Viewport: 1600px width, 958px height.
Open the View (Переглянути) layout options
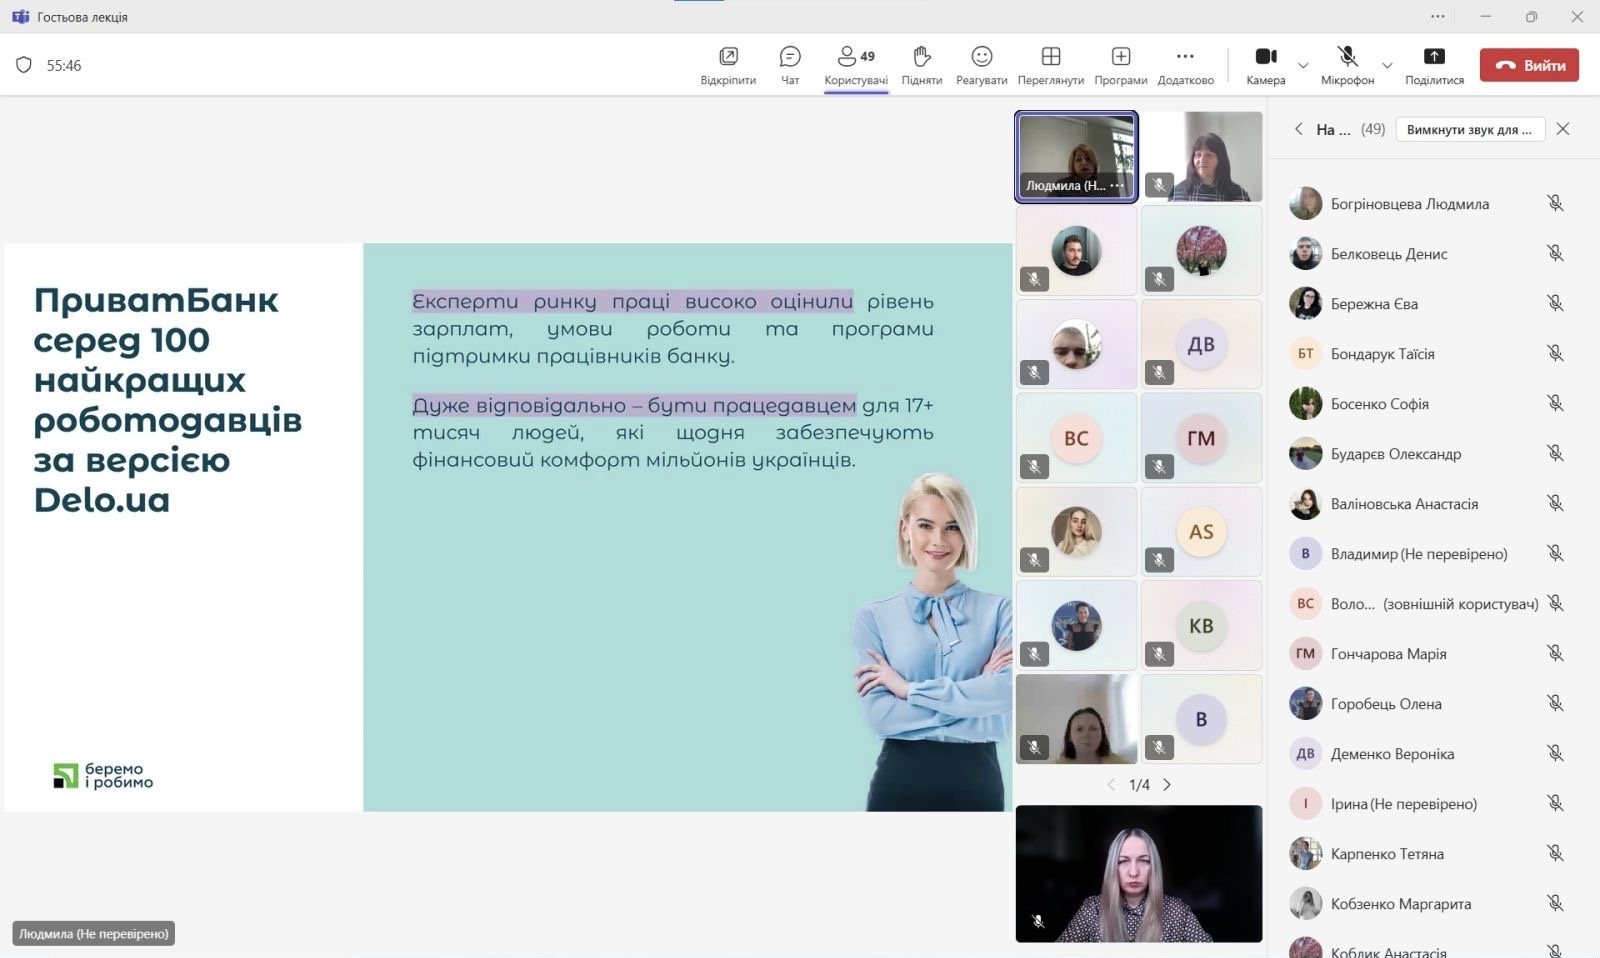click(1050, 65)
